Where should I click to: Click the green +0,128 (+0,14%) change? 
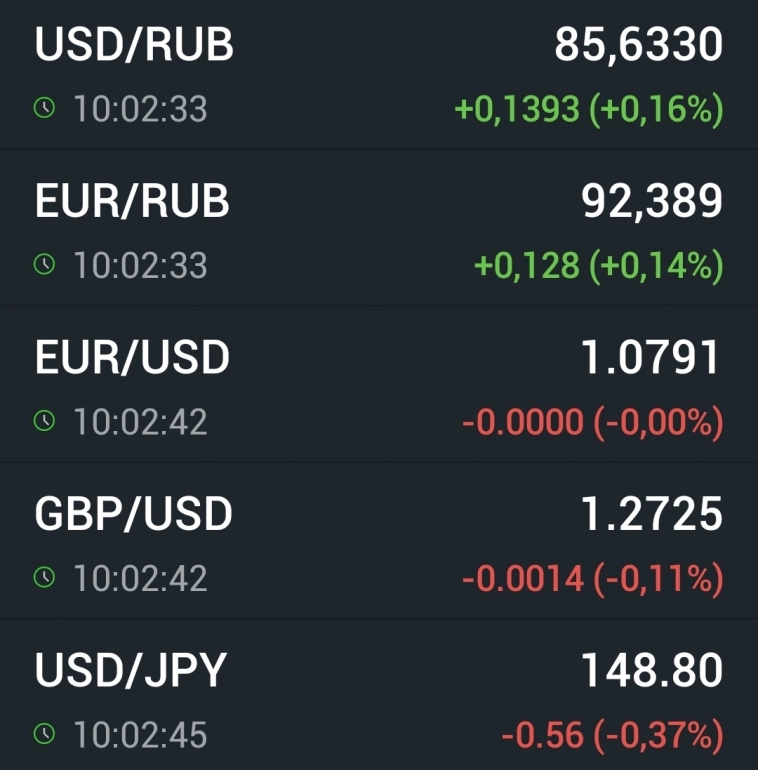point(597,265)
